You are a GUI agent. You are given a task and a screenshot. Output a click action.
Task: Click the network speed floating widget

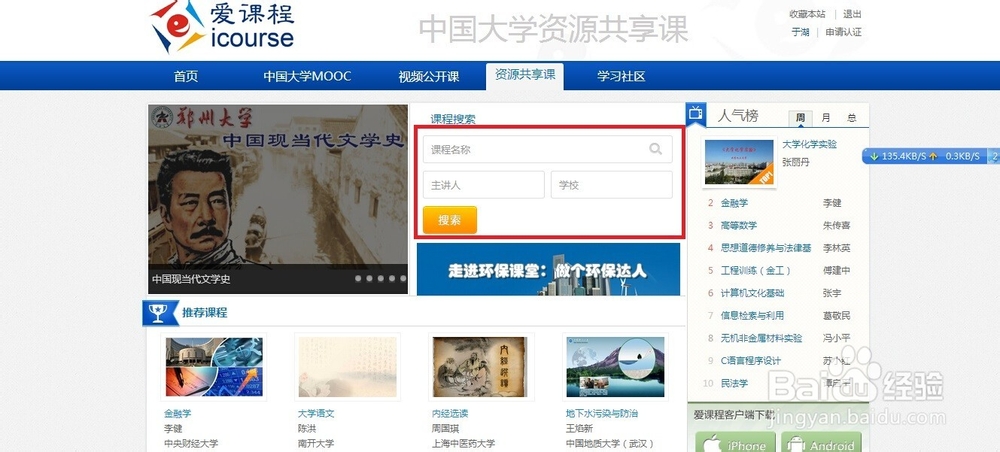pos(930,156)
